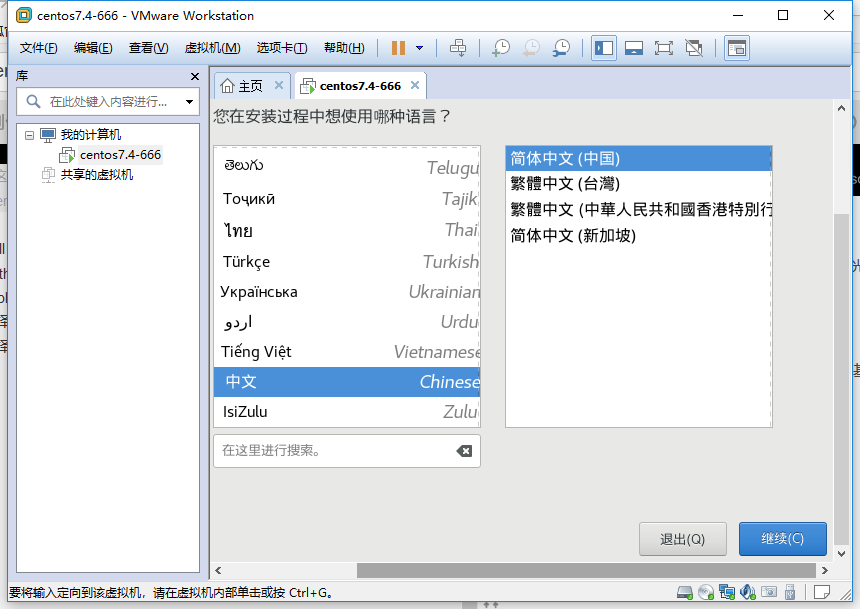Viewport: 860px width, 609px height.
Task: Select Urdu in the language list
Action: [x=347, y=322]
